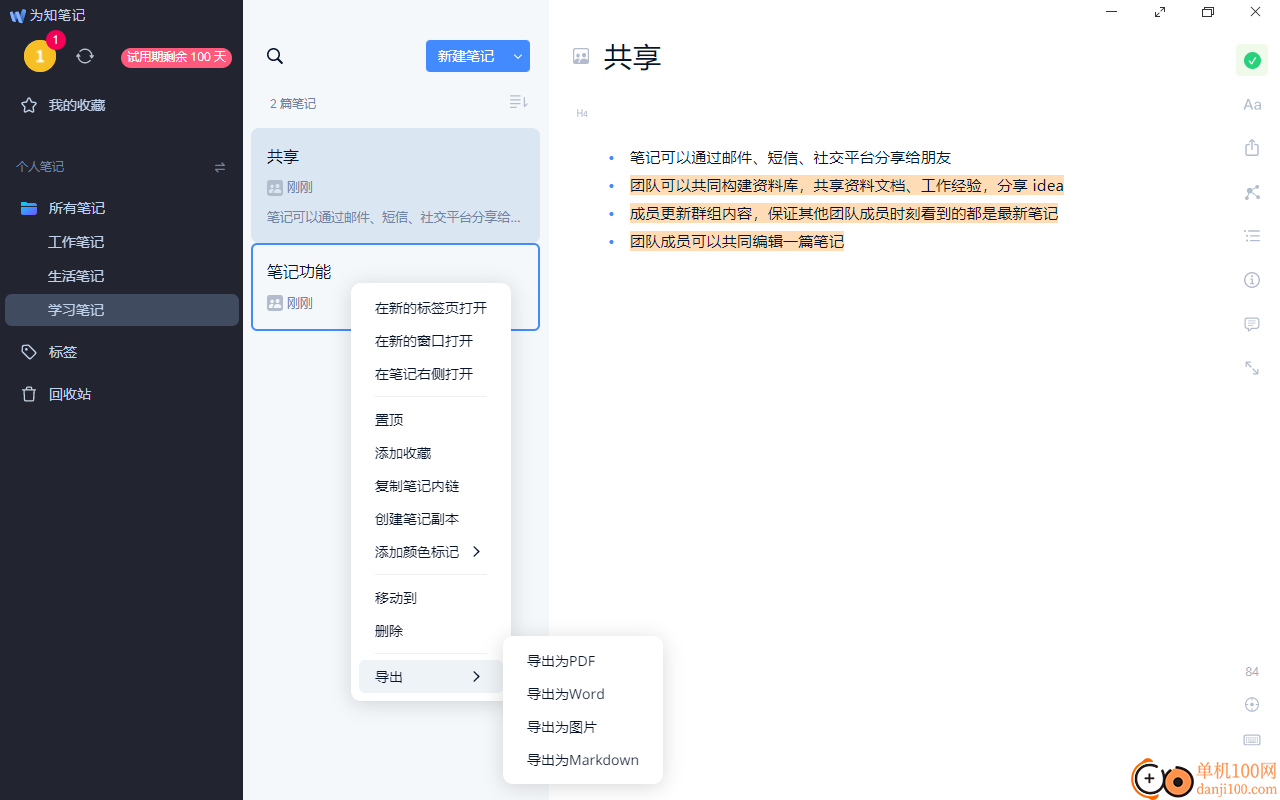Open the outline list icon
Screen dimensions: 1280x800
click(1252, 236)
